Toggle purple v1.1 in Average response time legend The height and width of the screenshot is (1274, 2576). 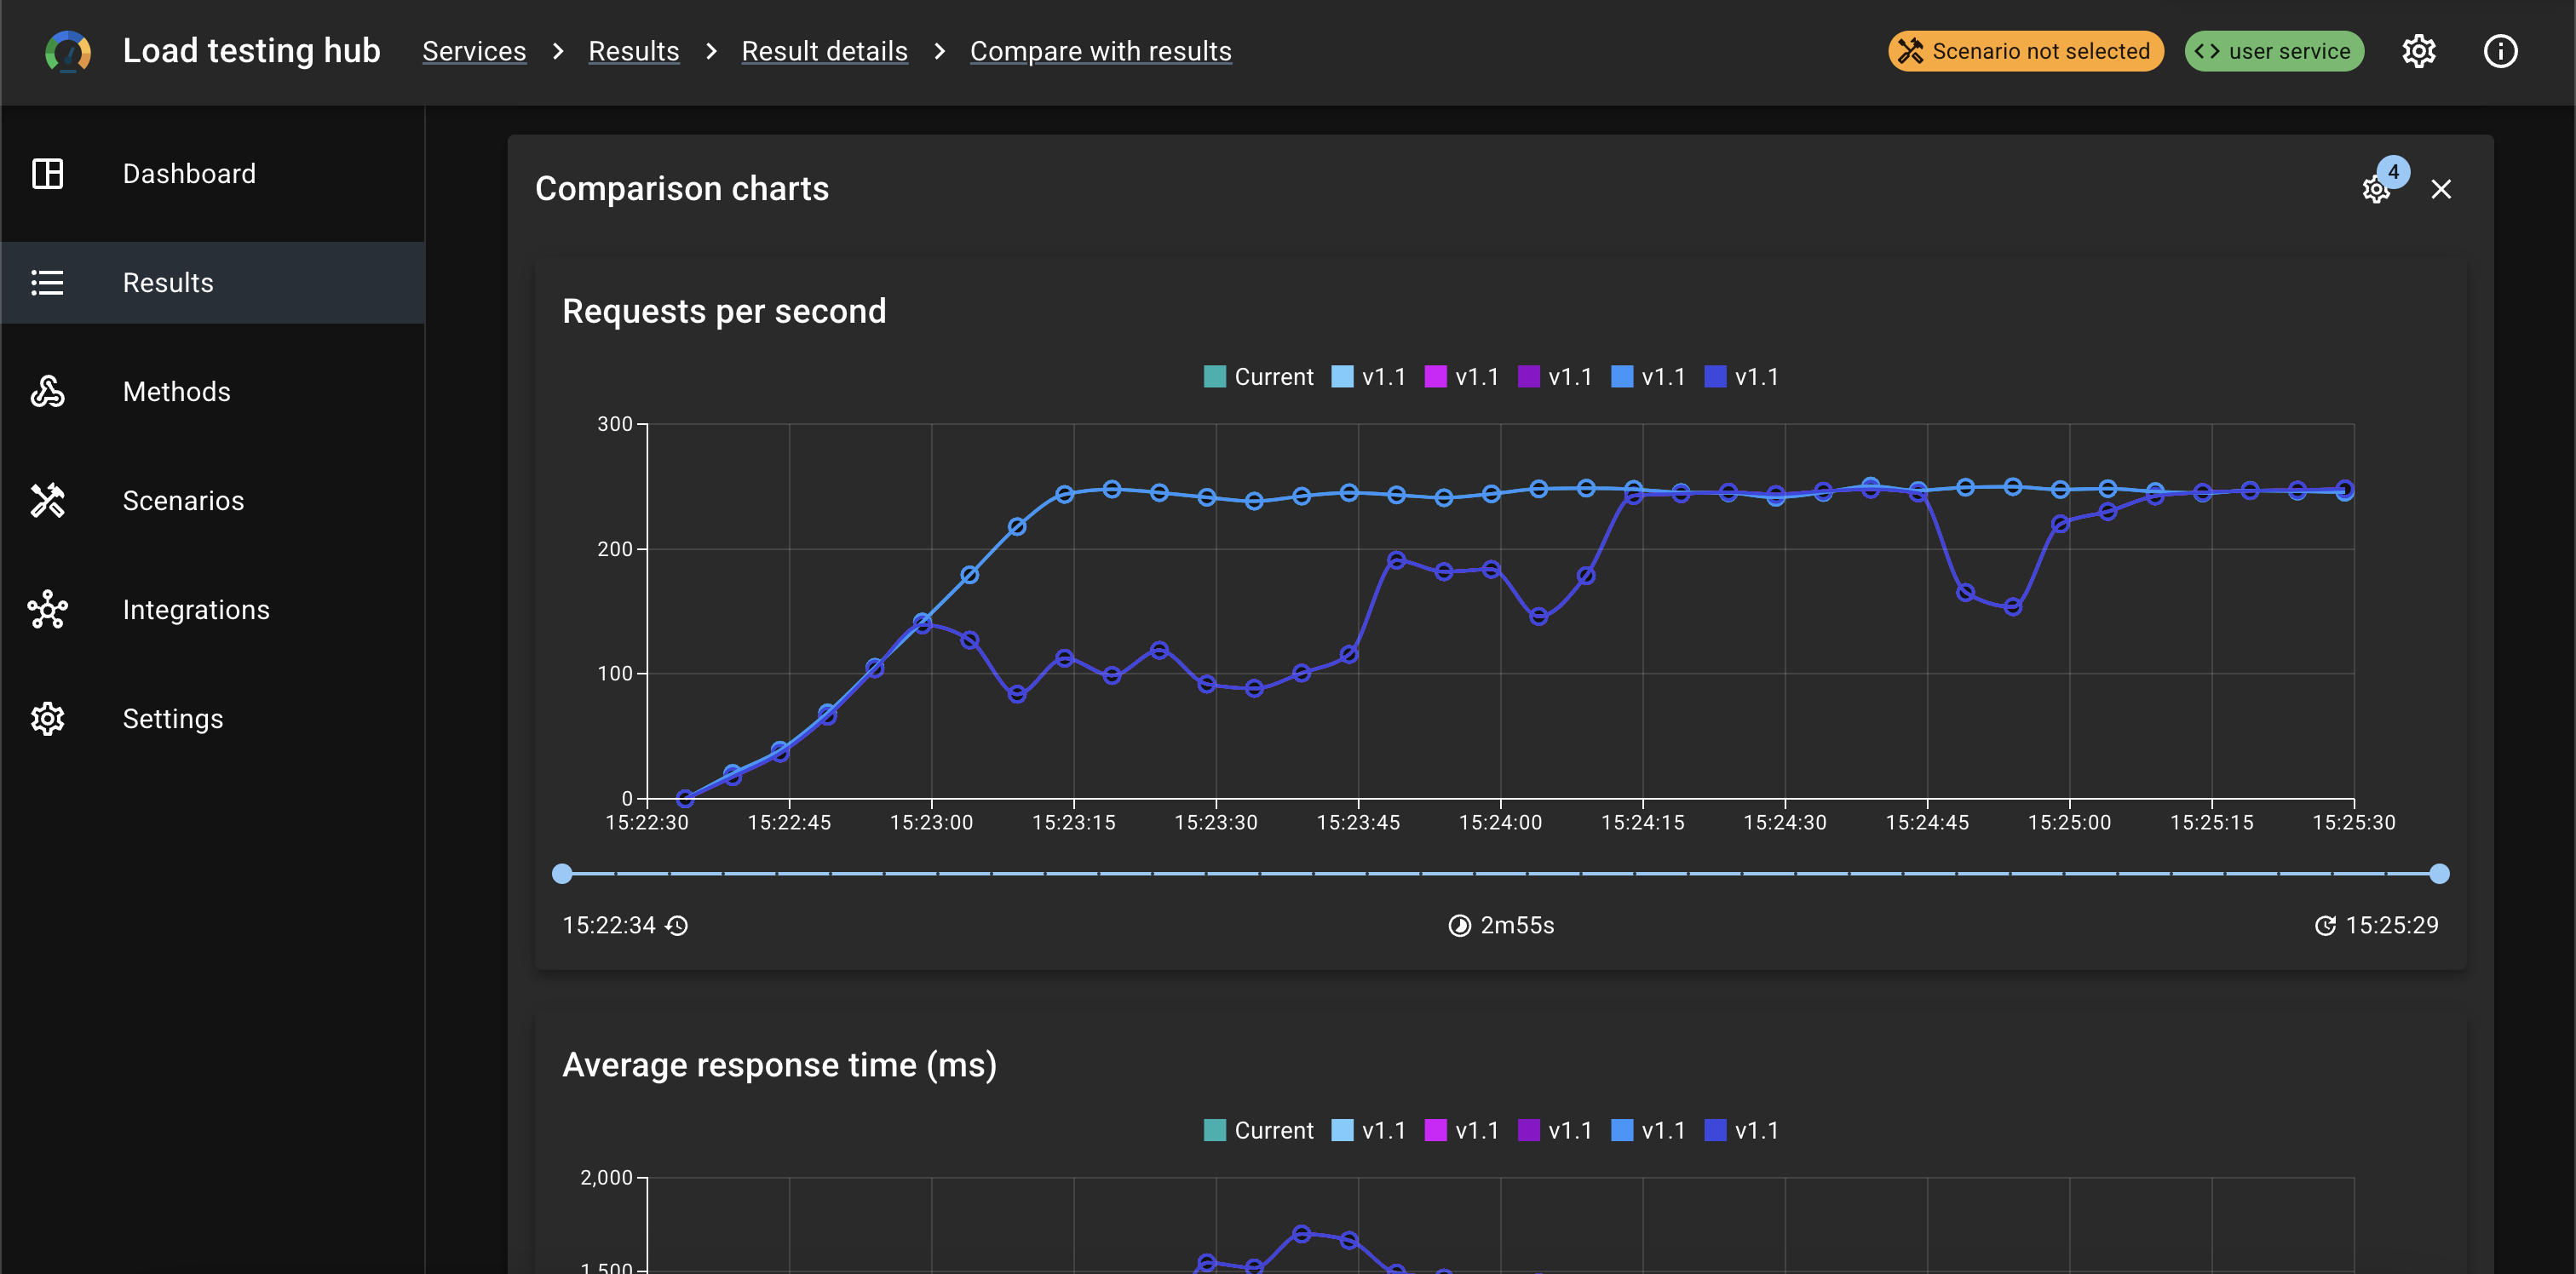click(1555, 1131)
